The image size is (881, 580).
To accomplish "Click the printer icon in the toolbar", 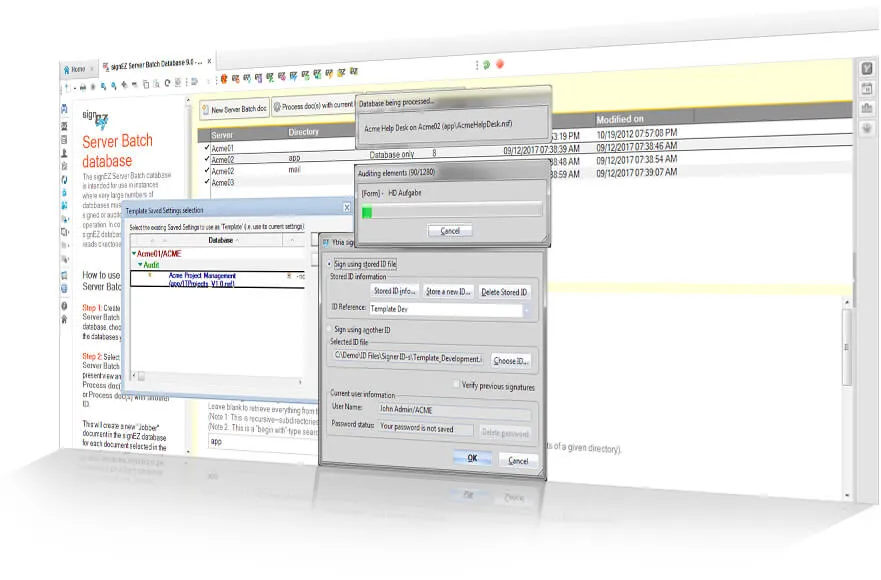I will click(x=83, y=87).
